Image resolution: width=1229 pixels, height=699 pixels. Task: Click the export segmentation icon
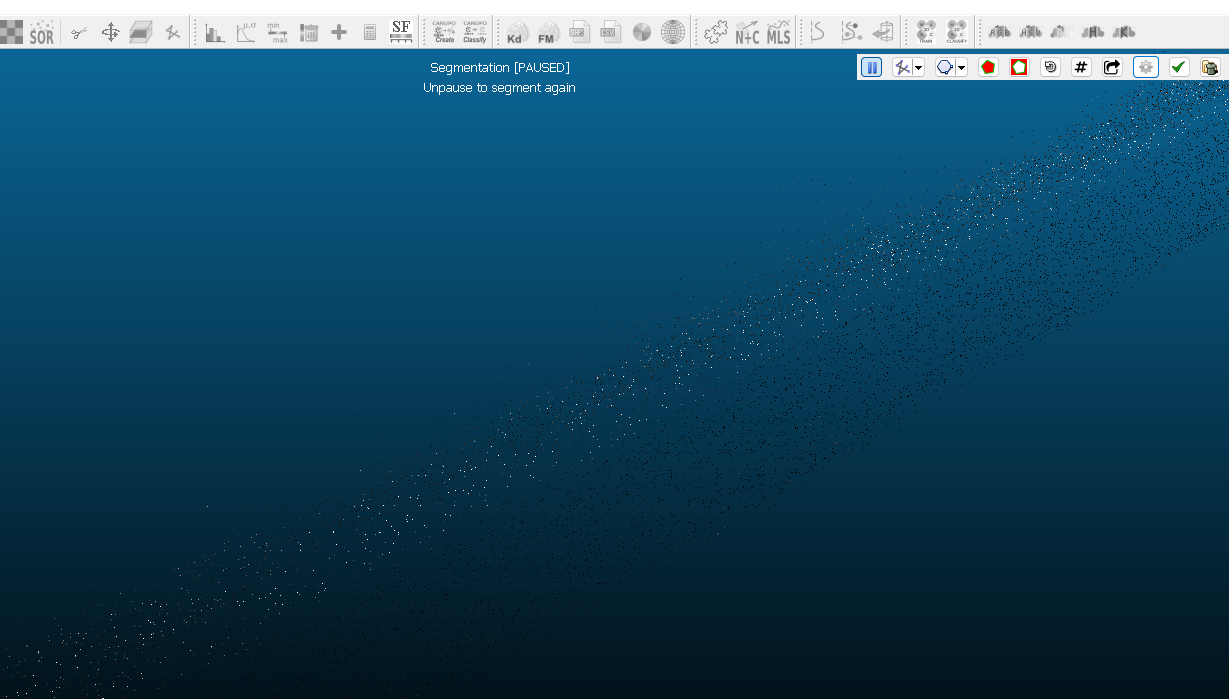click(x=1112, y=66)
